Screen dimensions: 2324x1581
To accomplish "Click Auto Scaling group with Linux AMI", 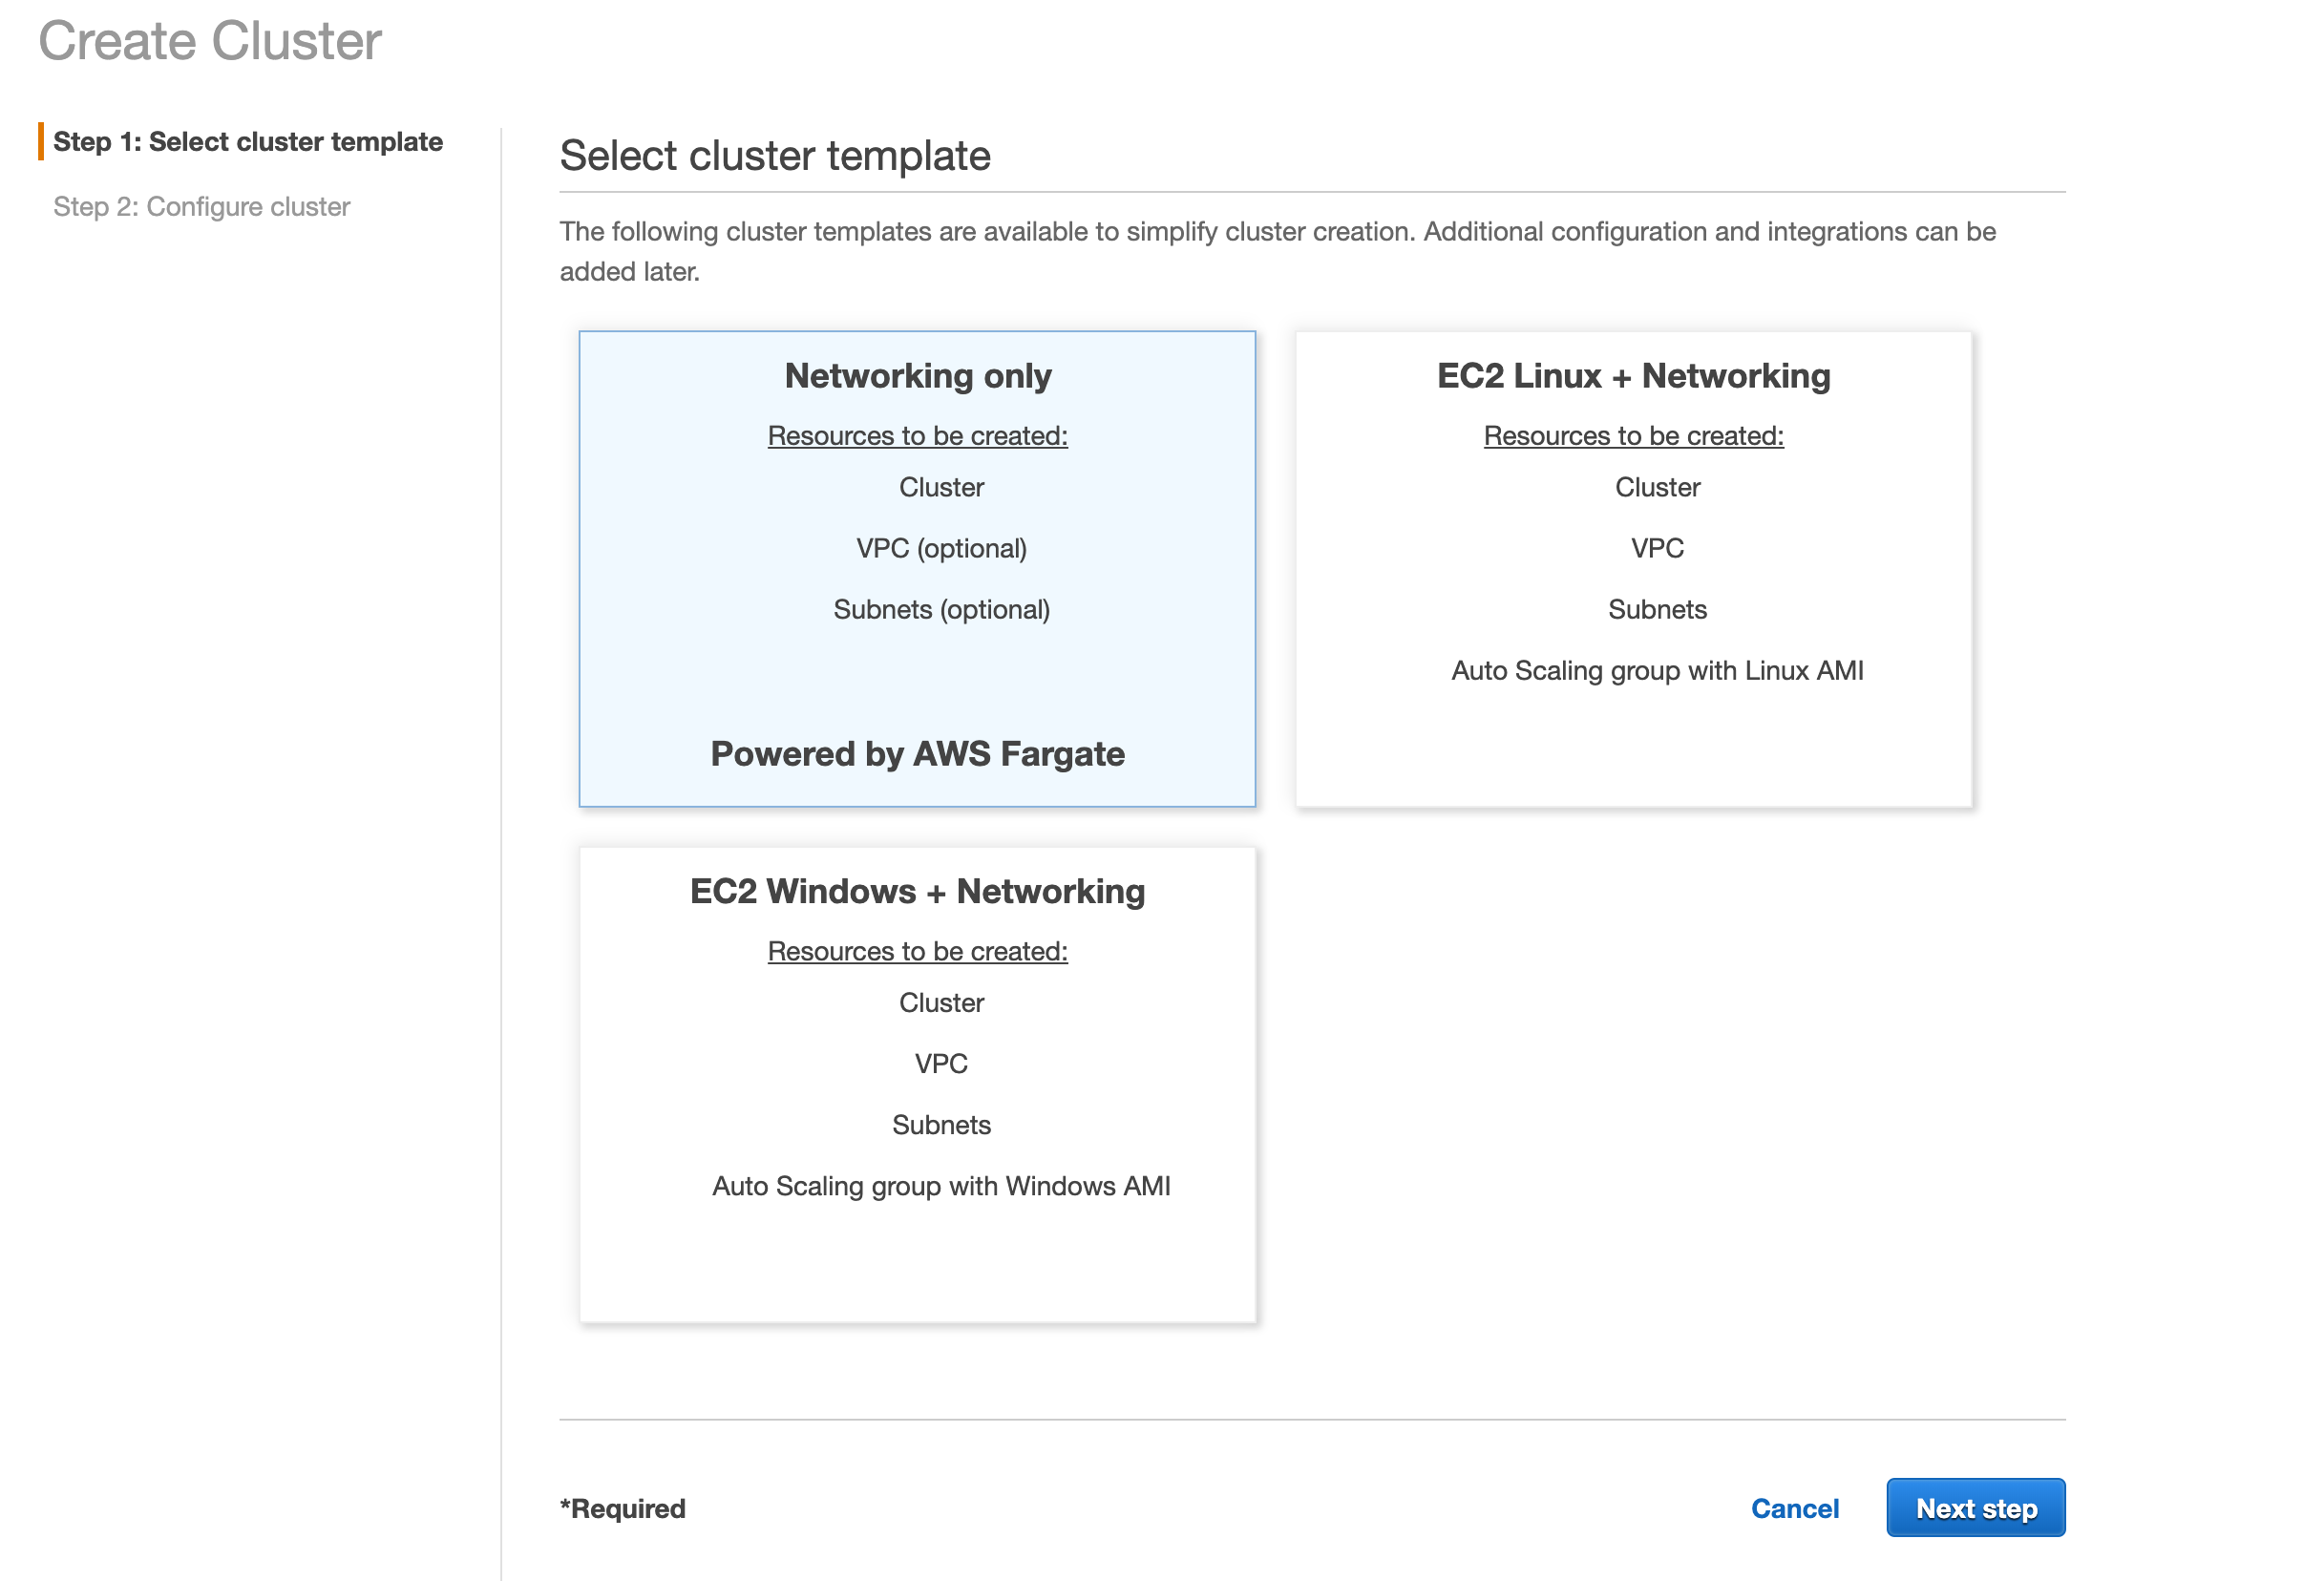I will click(1656, 670).
